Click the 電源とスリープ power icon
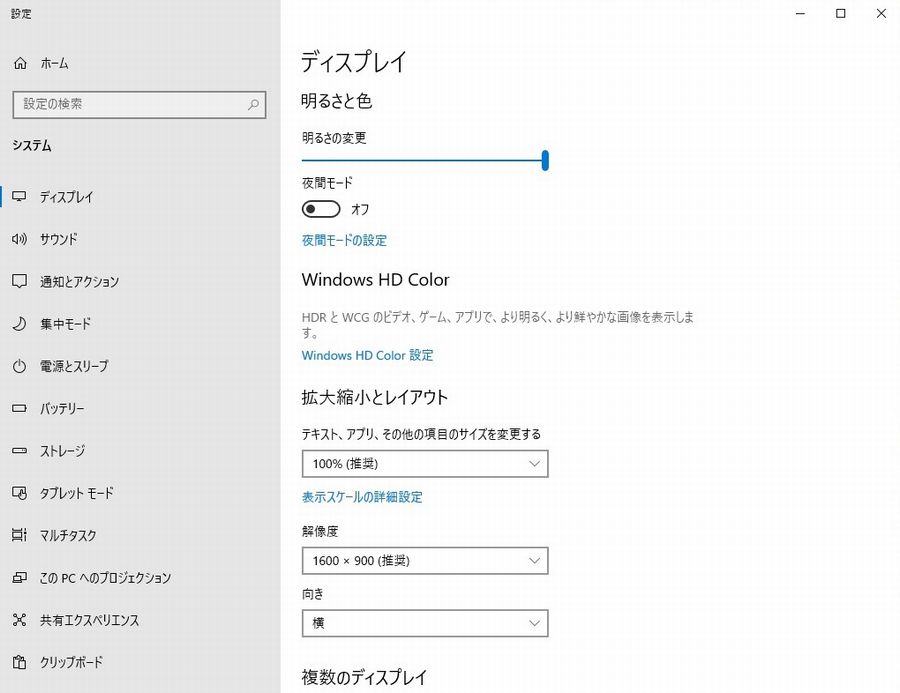This screenshot has height=693, width=900. point(19,366)
